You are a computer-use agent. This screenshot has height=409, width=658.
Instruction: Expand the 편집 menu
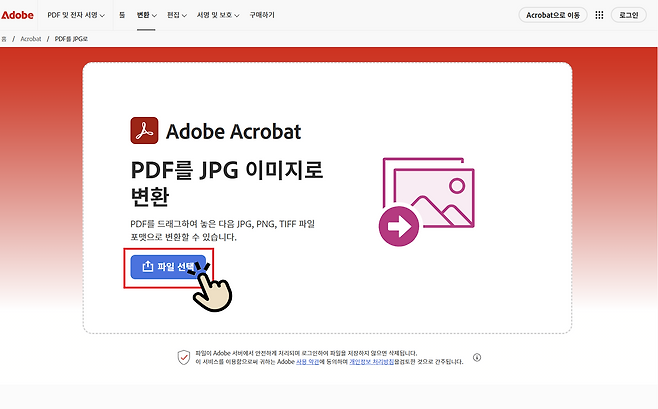[x=177, y=15]
